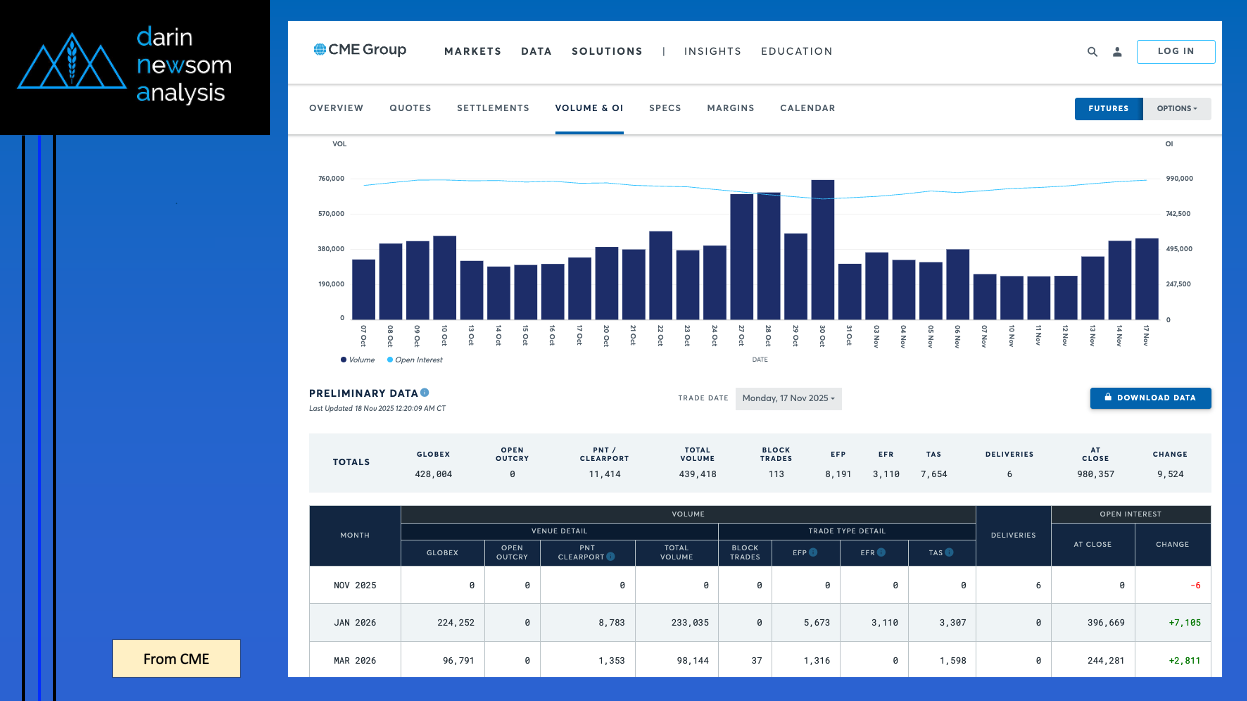This screenshot has width=1247, height=701.
Task: Click the Log In button
Action: pos(1175,52)
